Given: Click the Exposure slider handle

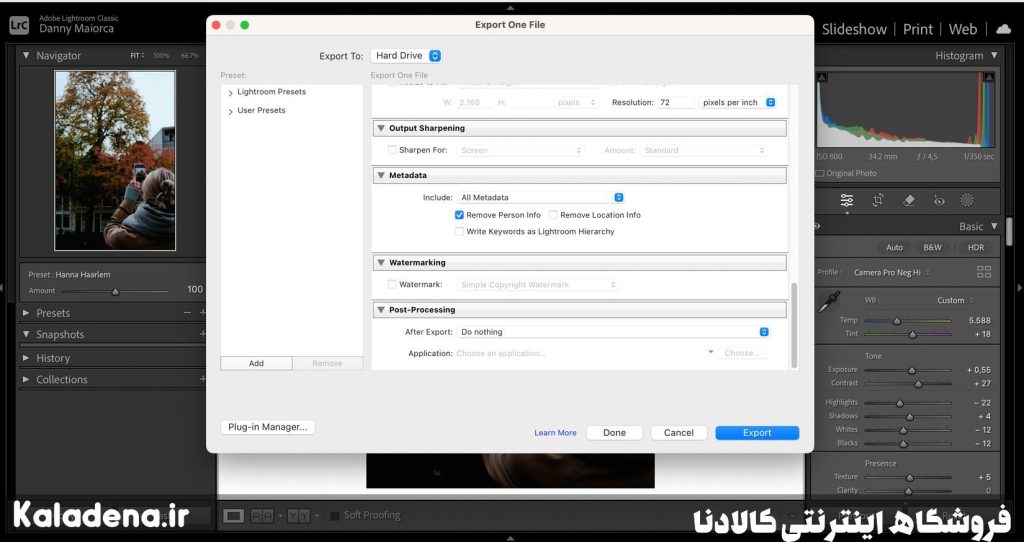Looking at the screenshot, I should [x=912, y=370].
